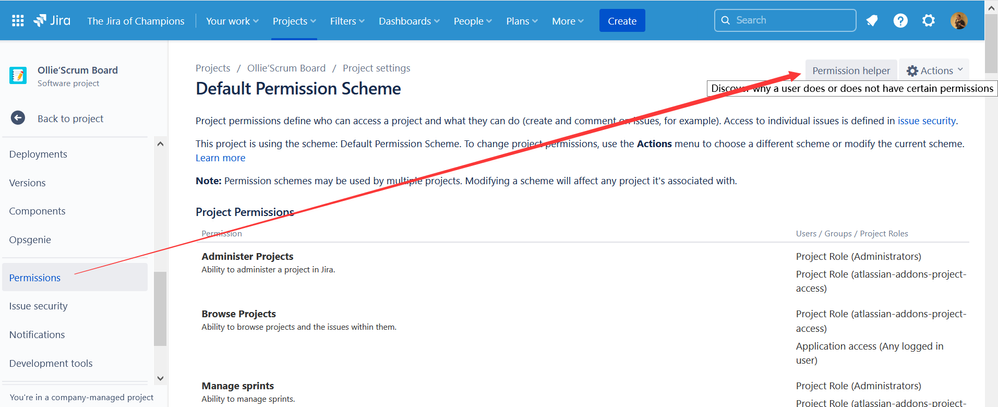
Task: Select Versions in sidebar
Action: tap(27, 183)
